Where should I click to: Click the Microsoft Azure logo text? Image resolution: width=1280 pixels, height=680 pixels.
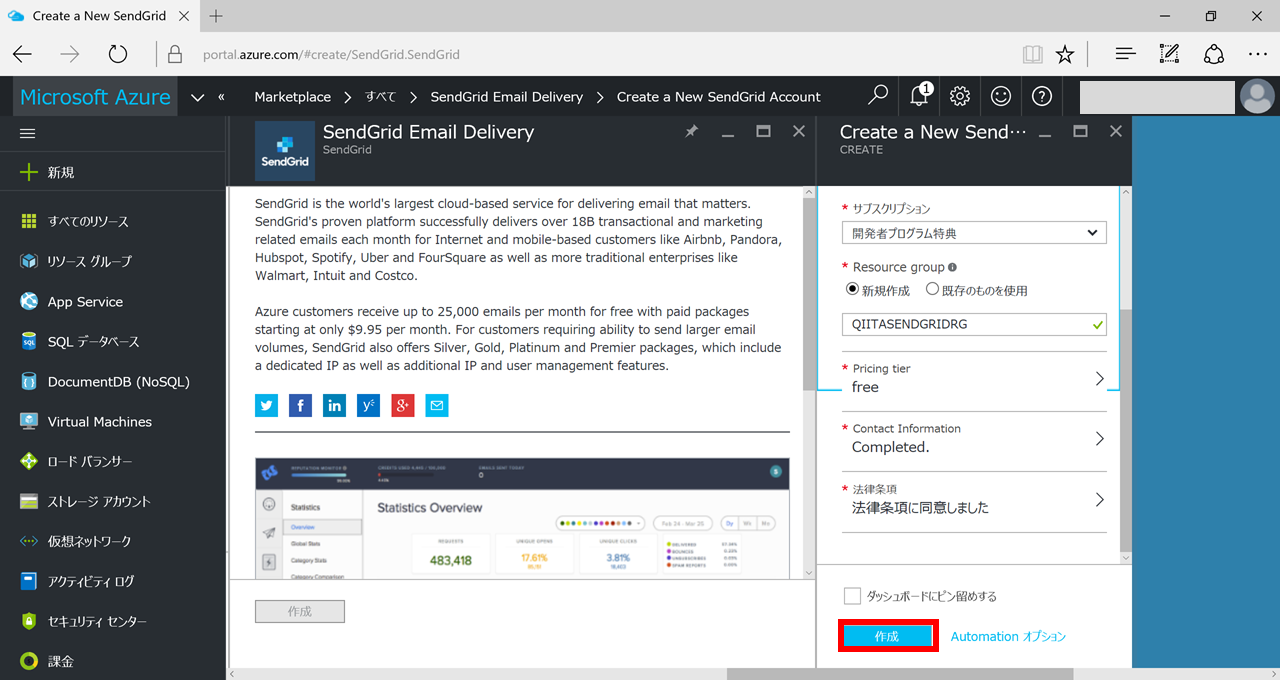95,97
